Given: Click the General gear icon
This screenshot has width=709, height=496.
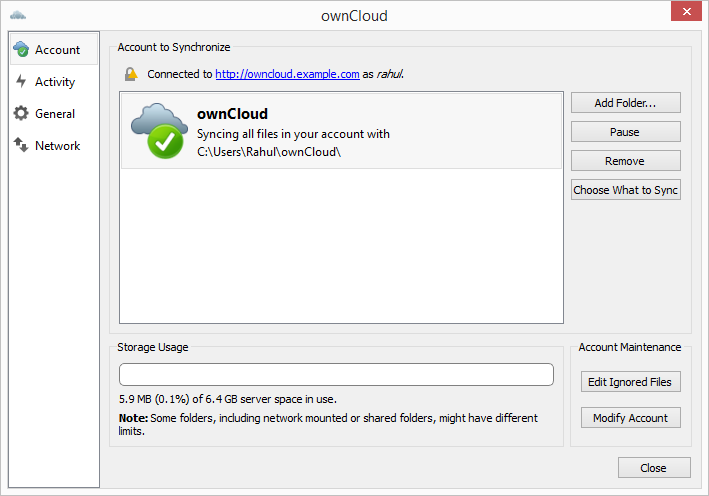Looking at the screenshot, I should [x=21, y=114].
